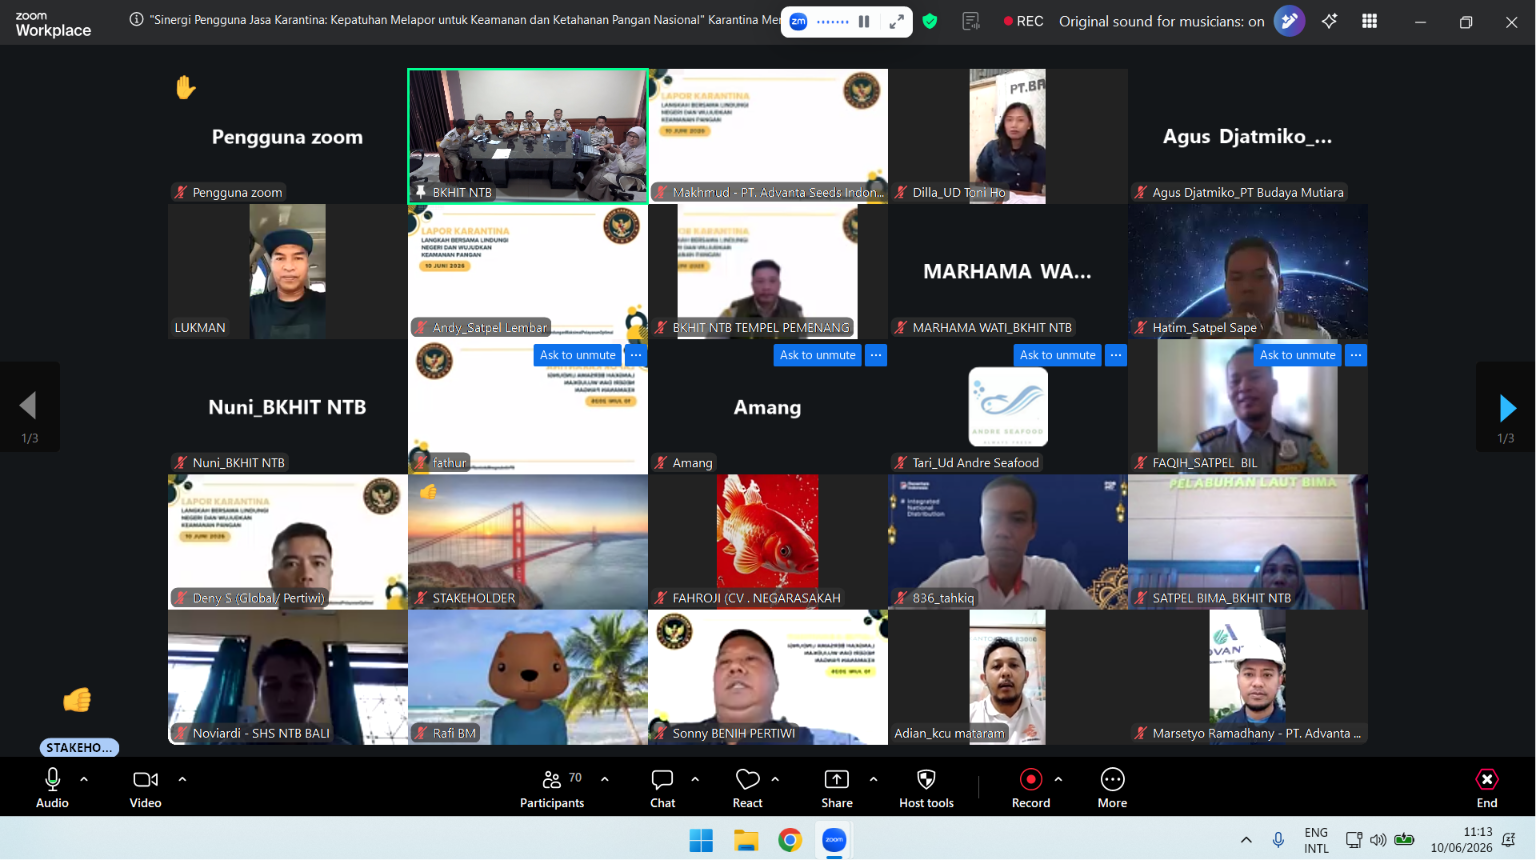Screen dimensions: 1536x860
Task: Ask Tari_Ud Andre Seafood to unmute
Action: pos(1058,355)
